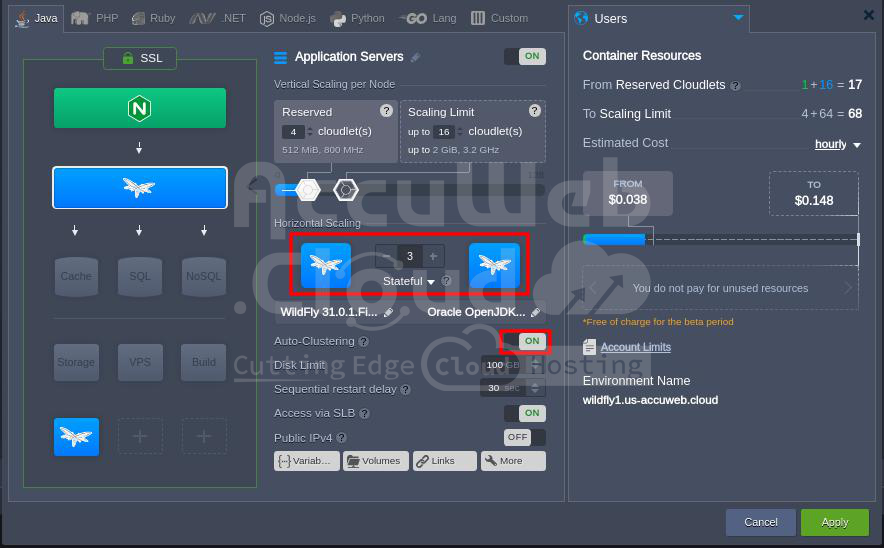Add a Storage node
Screen dimensions: 884x548
(x=76, y=362)
